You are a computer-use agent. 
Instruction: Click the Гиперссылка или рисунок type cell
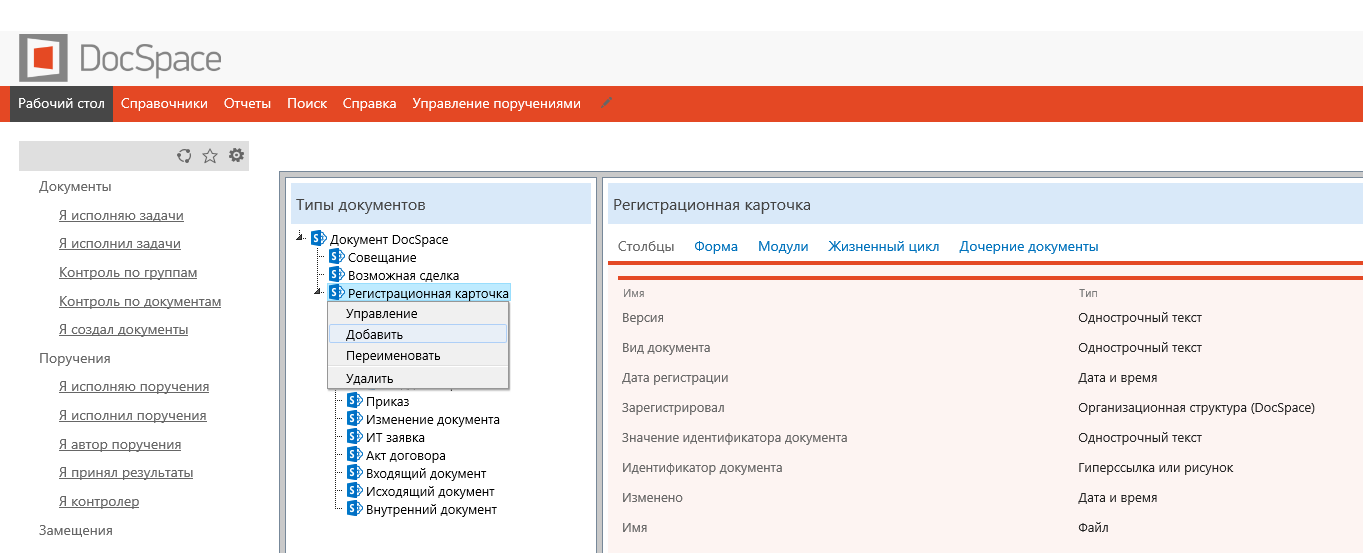coord(1156,468)
